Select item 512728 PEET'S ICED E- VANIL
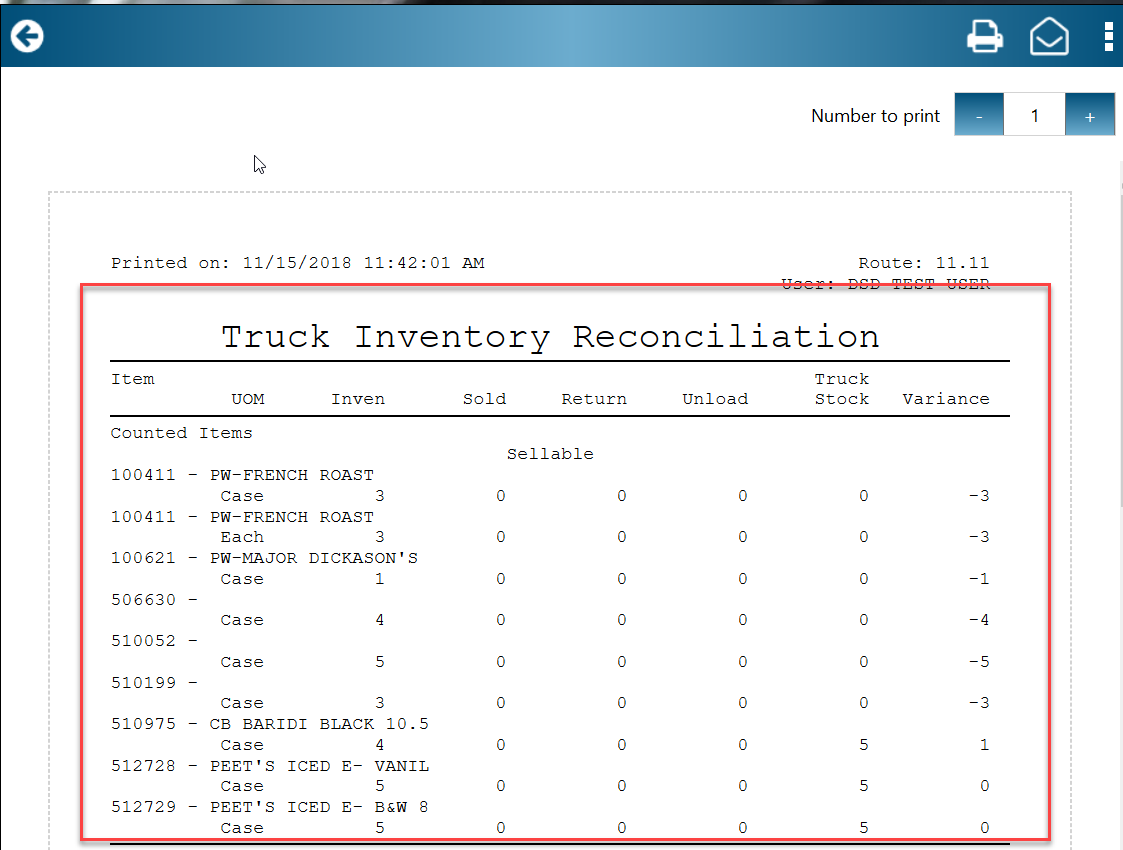Screen dimensions: 1123x850 269,766
